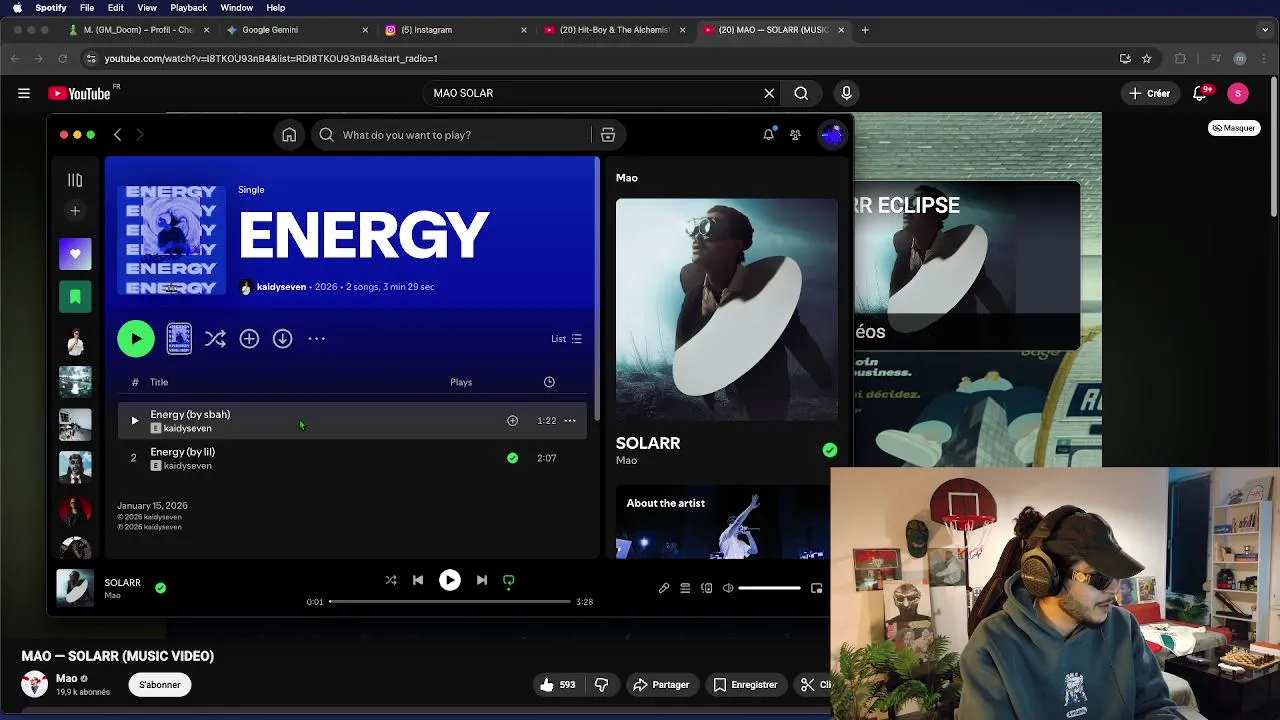Toggle saved checkmark on Energy (by lil)
Screen dimensions: 1280x720
(512, 458)
